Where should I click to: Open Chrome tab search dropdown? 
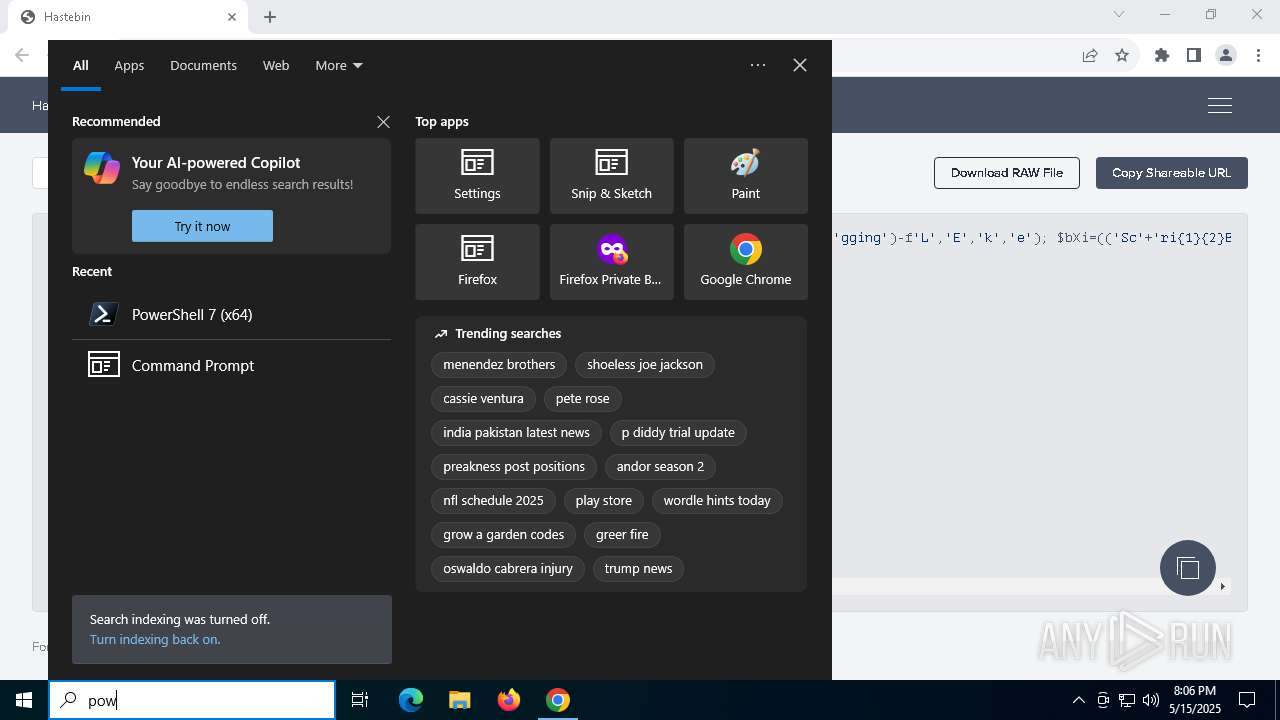pyautogui.click(x=1119, y=14)
